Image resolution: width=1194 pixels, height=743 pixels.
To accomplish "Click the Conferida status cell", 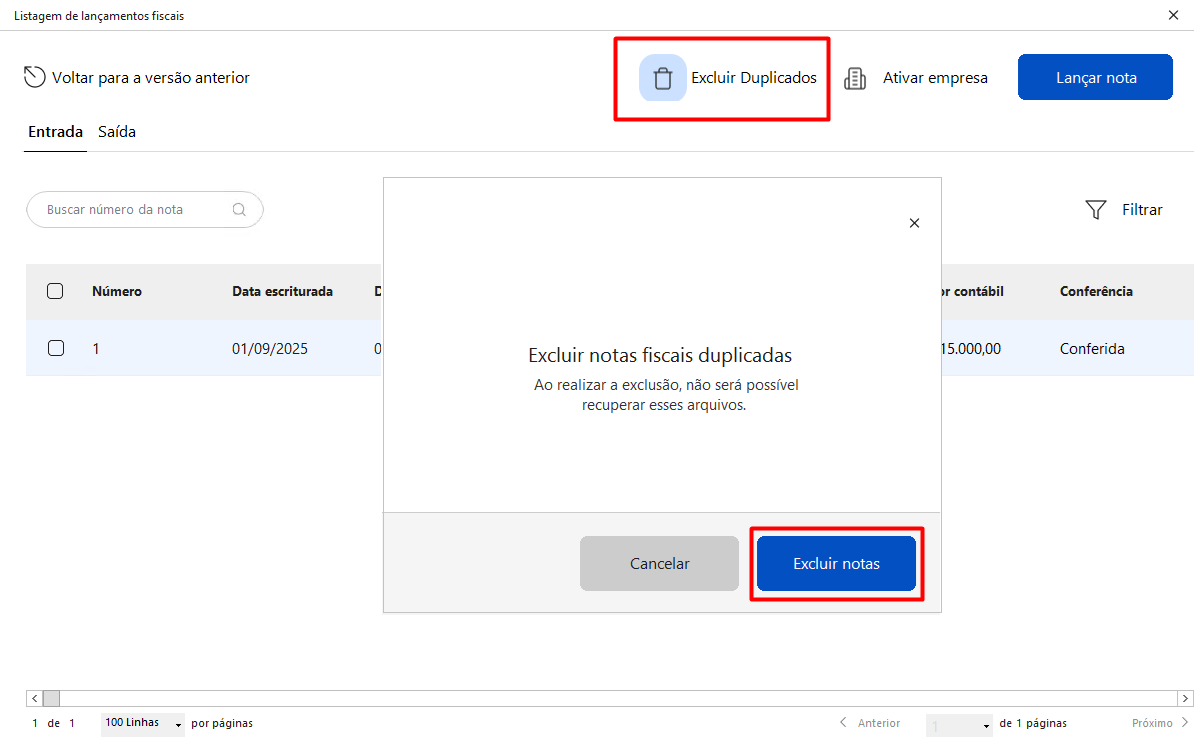I will point(1092,349).
